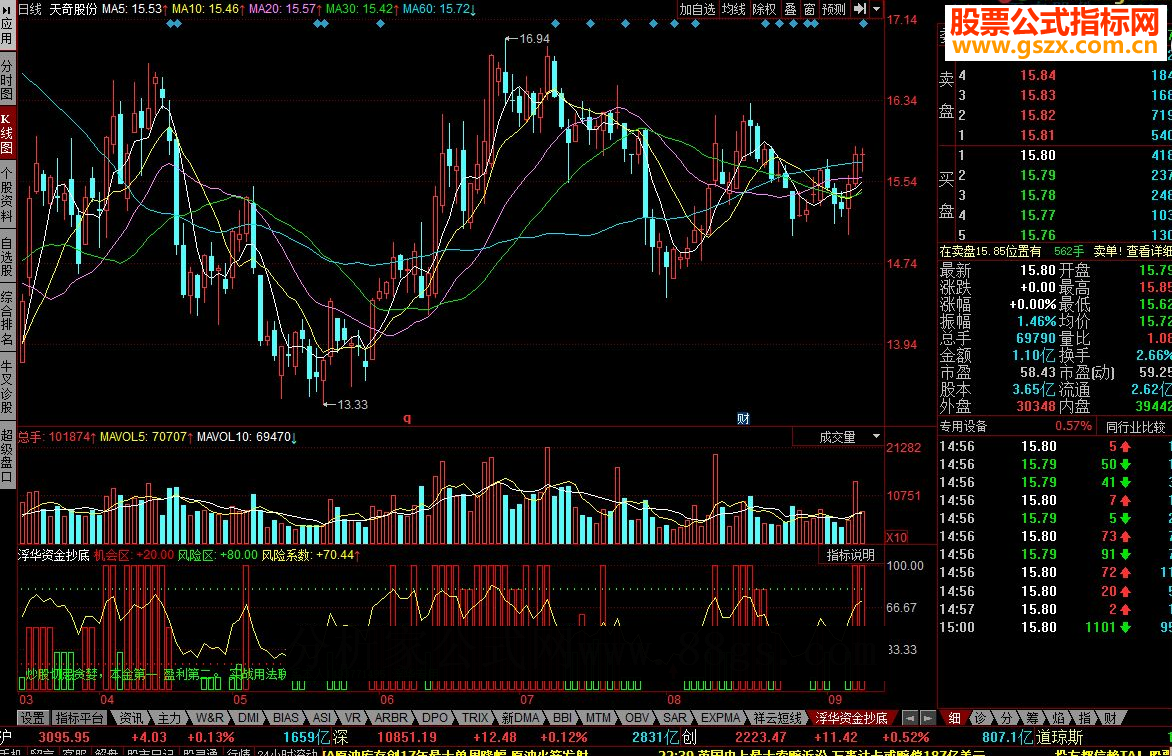Screen dimensions: 1172x756
Task: Open 超级盘口 sidebar tab
Action: (7, 455)
